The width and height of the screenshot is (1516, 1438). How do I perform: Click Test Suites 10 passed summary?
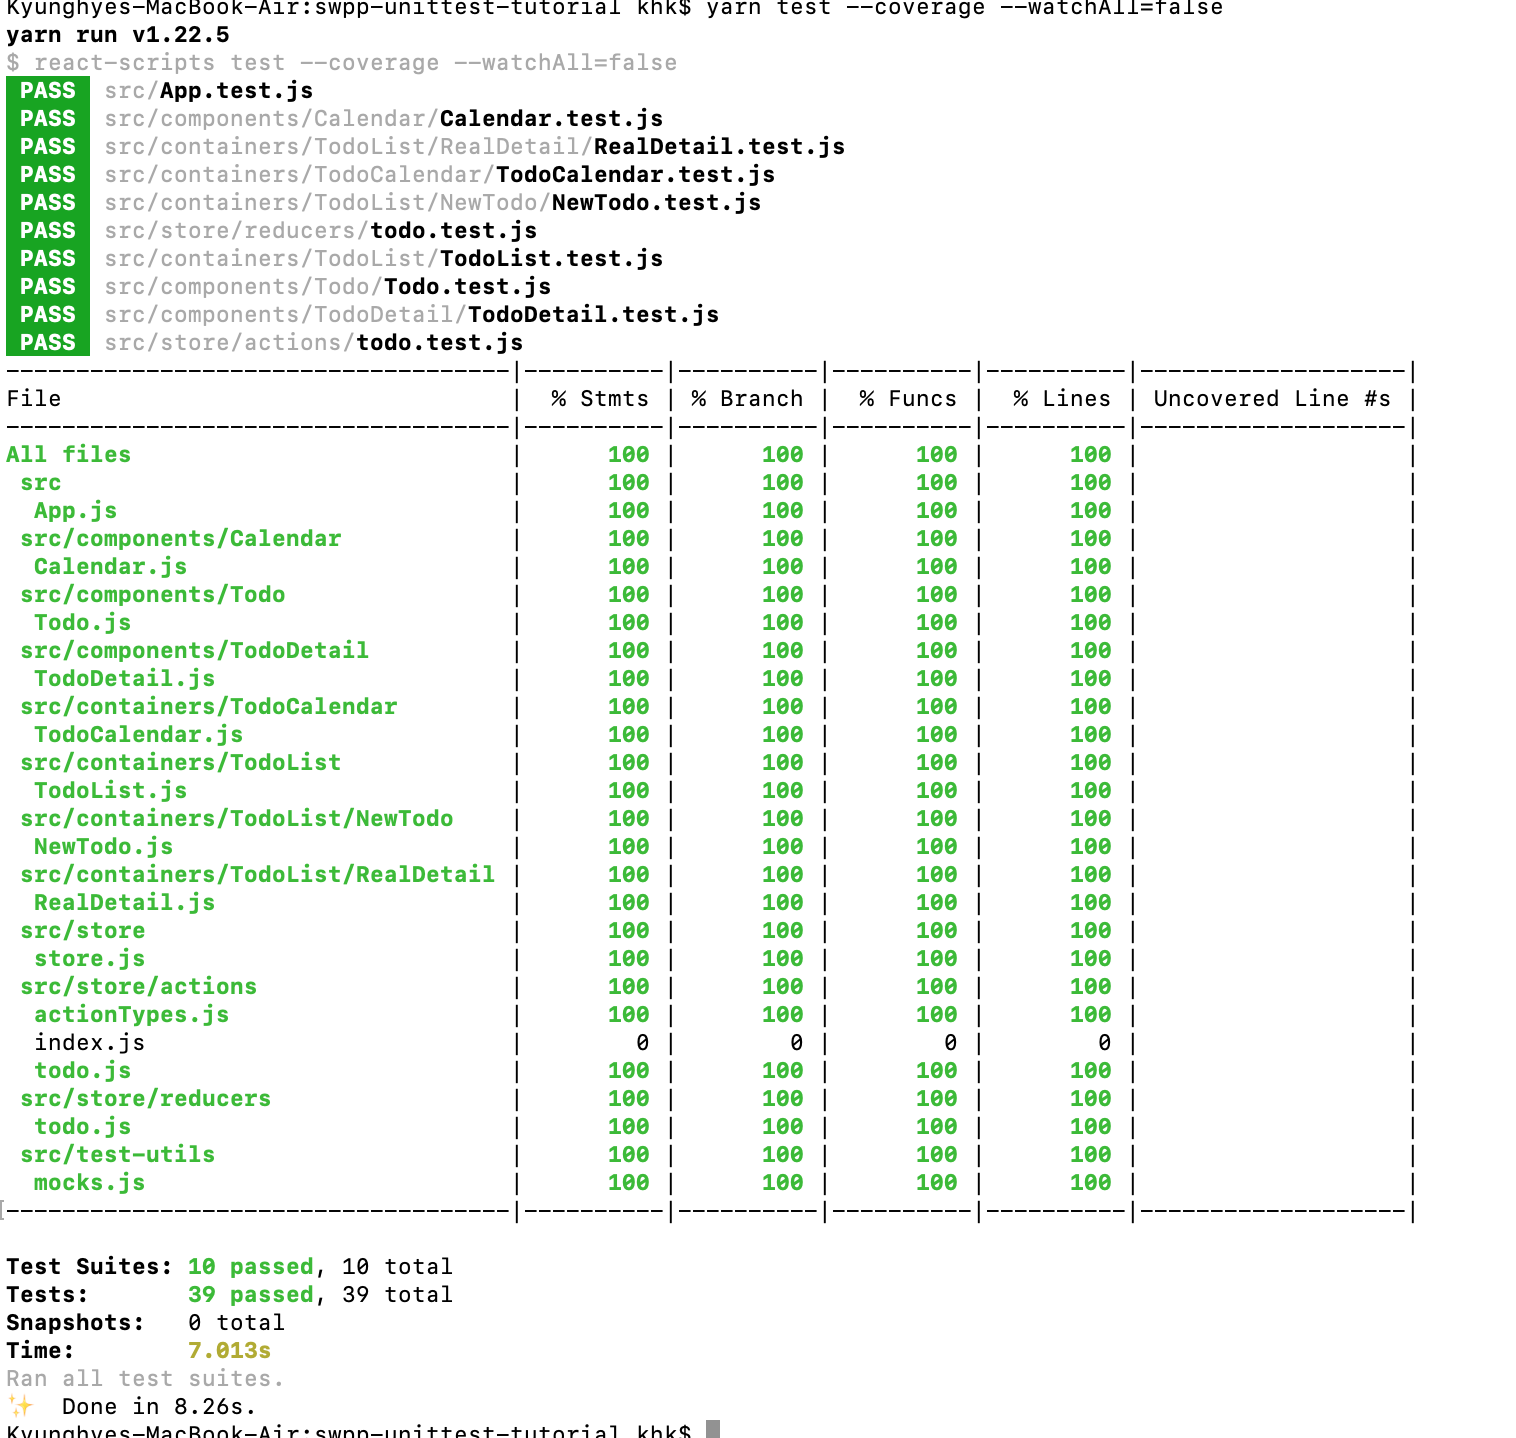230,1267
